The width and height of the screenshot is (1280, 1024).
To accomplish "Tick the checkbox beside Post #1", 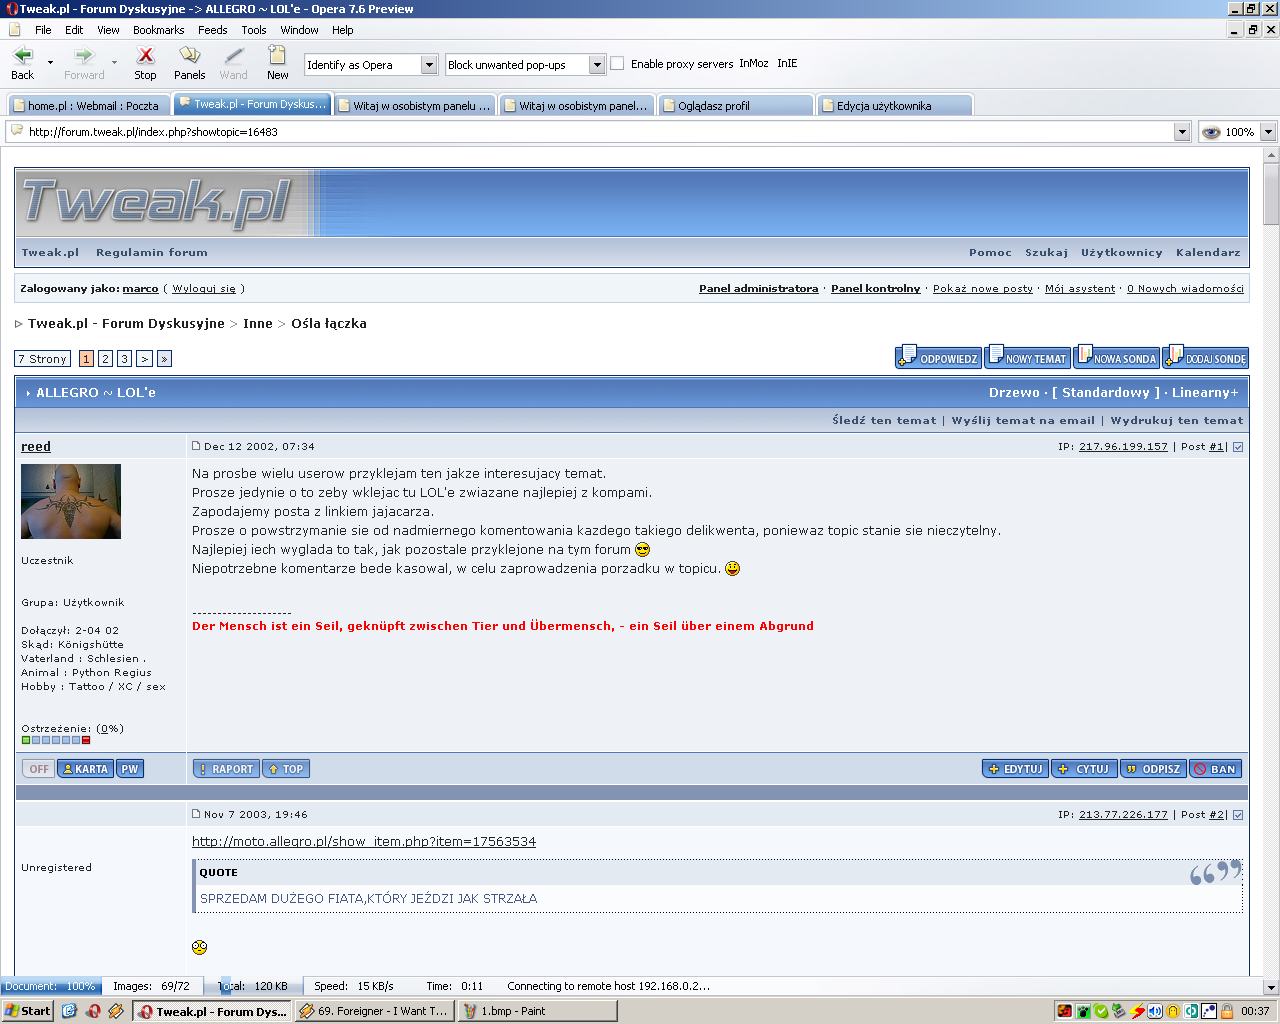I will click(1238, 447).
